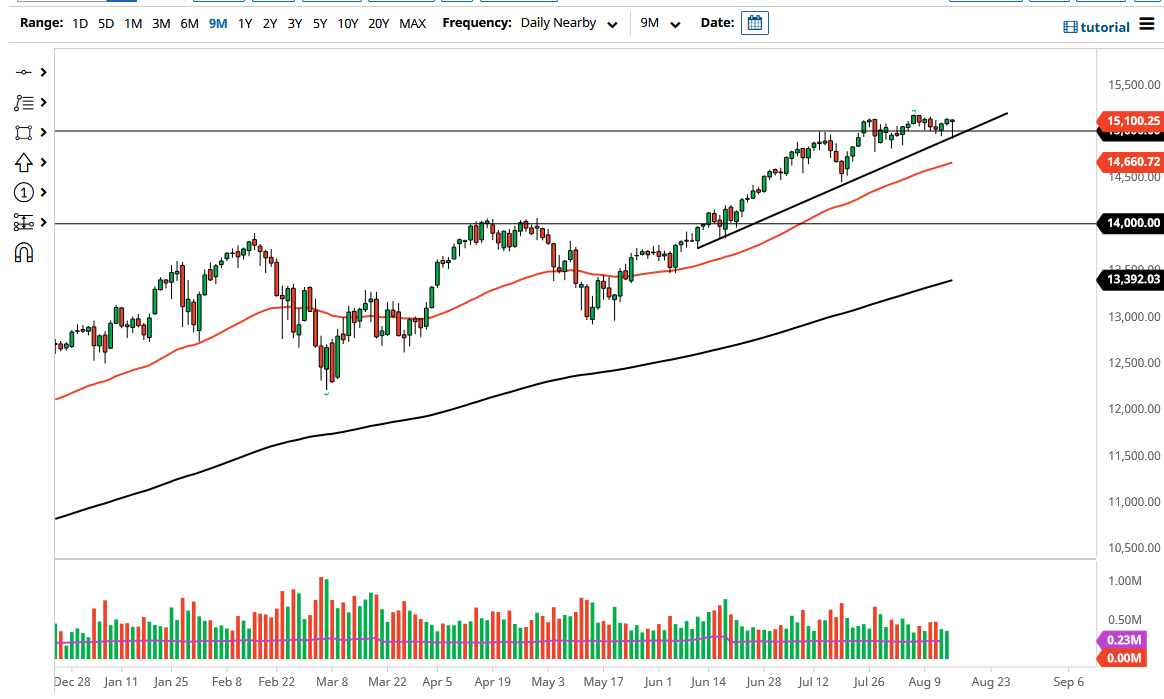Switch to the MAX range tab
This screenshot has width=1164, height=699.
pyautogui.click(x=413, y=23)
